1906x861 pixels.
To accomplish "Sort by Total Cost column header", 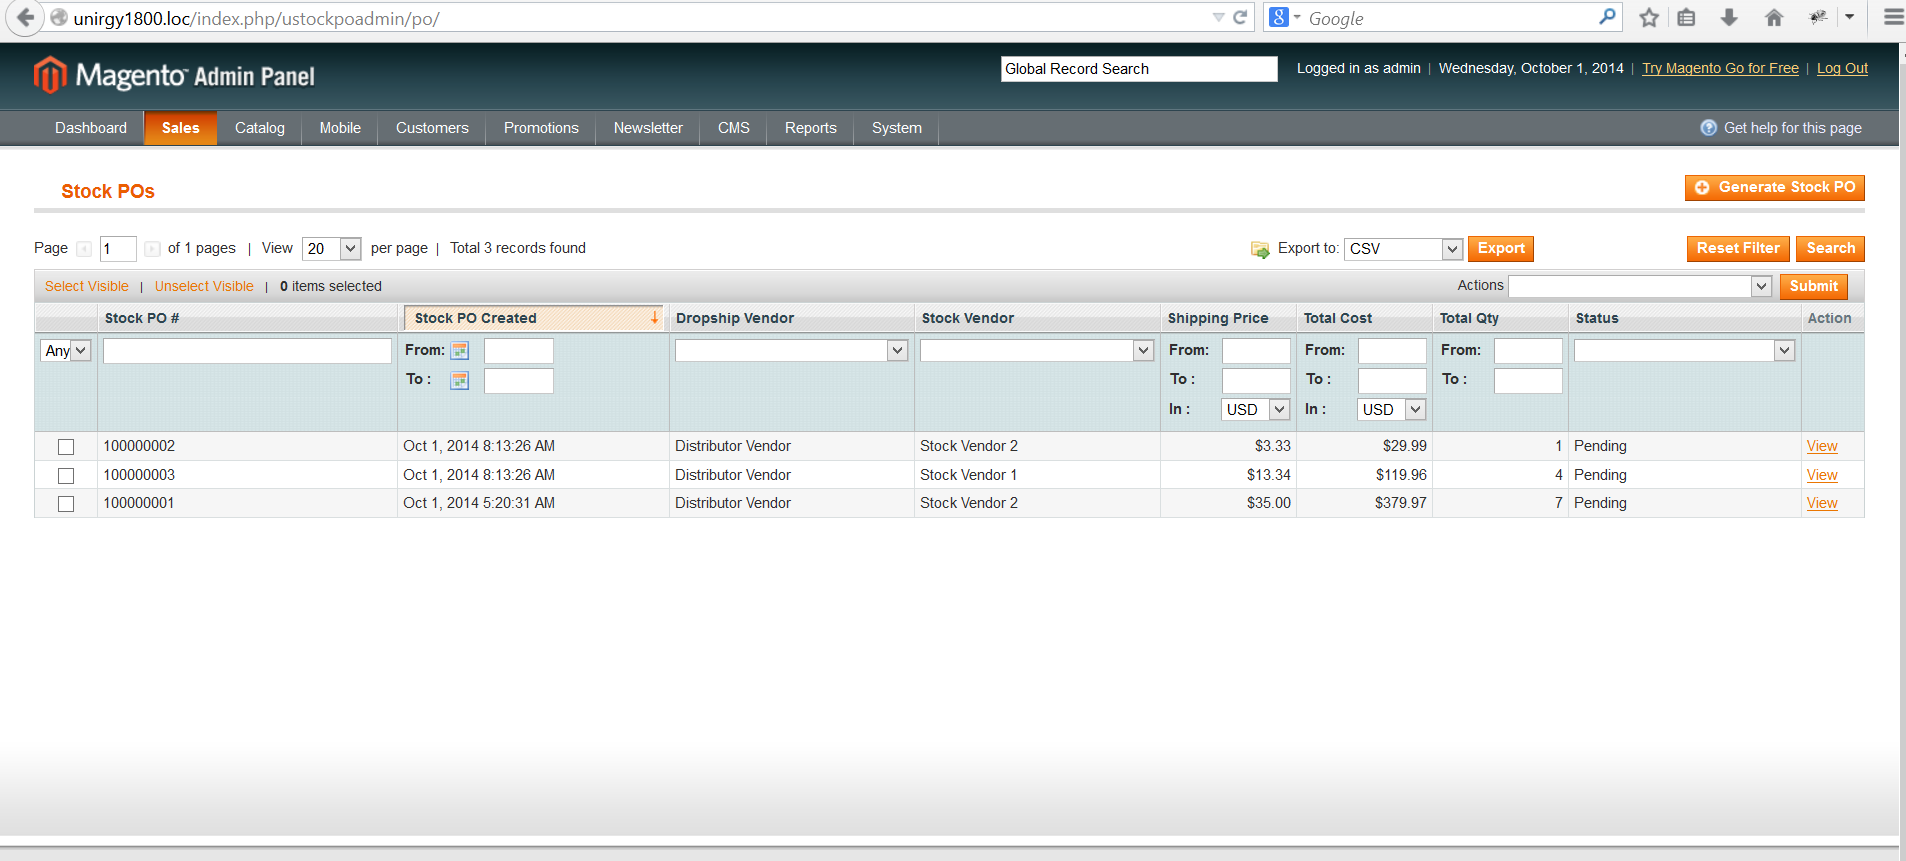I will 1338,318.
